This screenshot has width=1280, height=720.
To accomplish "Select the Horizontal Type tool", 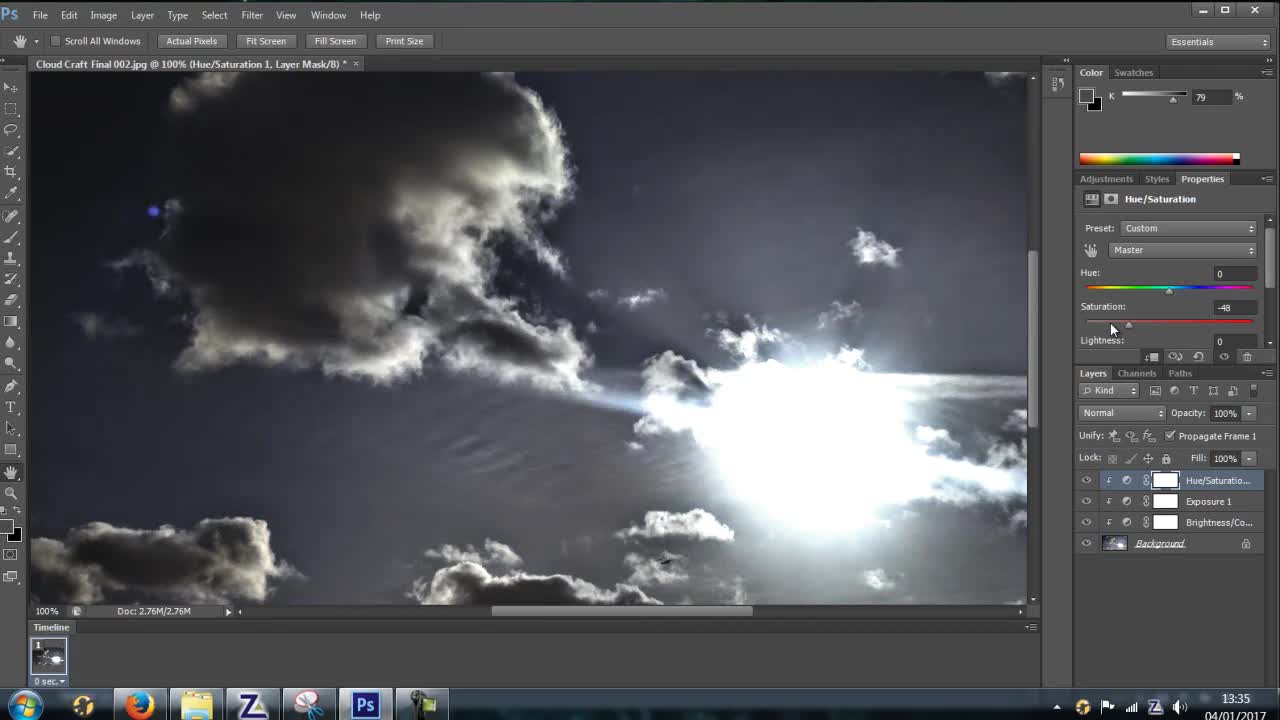I will 11,407.
